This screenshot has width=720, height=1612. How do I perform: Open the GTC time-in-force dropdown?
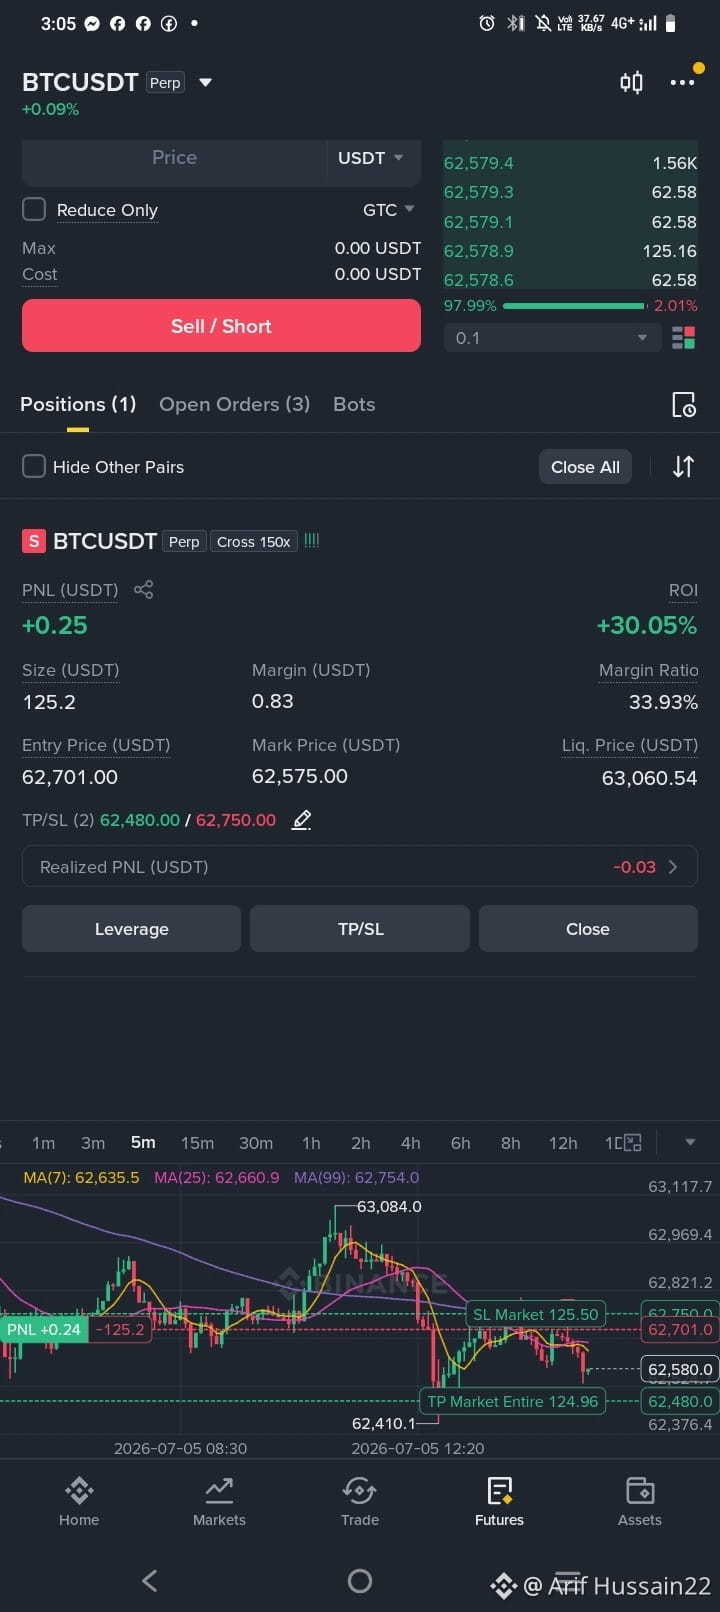[388, 209]
